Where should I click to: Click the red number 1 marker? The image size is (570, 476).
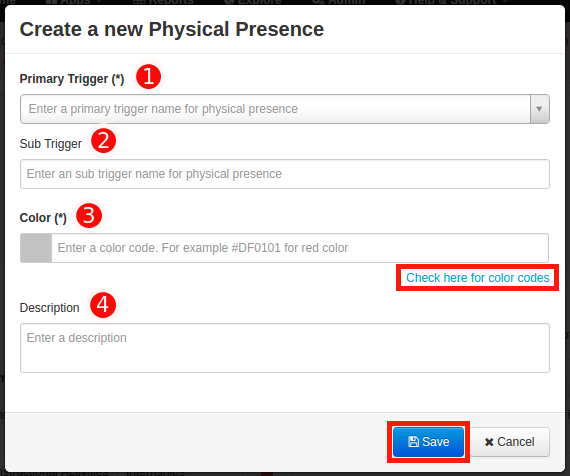[148, 77]
